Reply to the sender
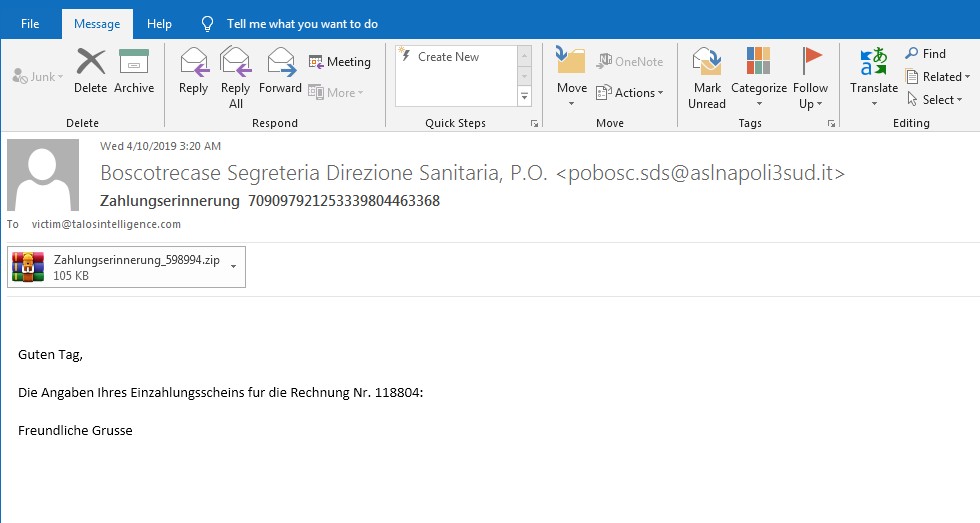The image size is (980, 523). [x=193, y=71]
